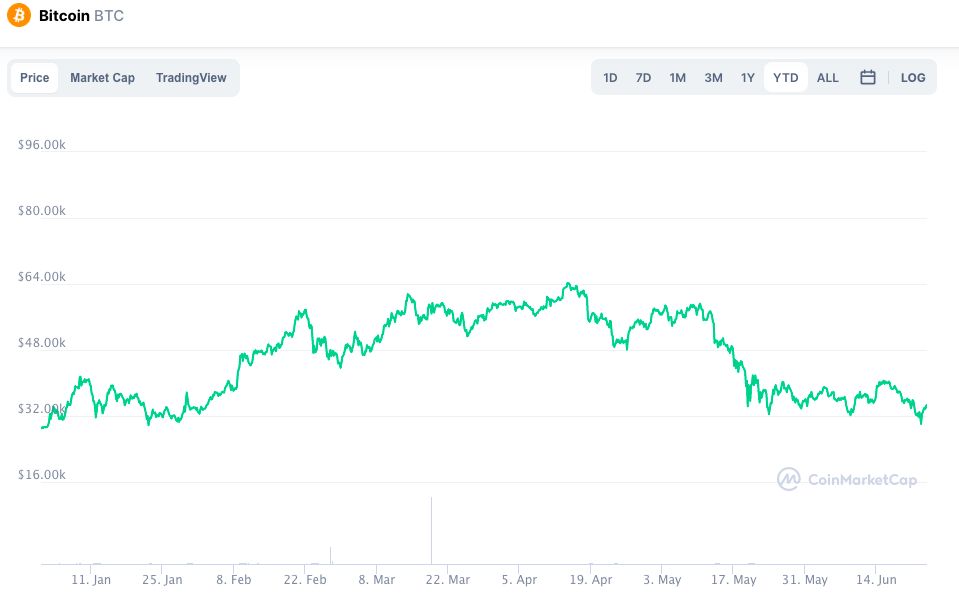Click the $64.00k axis label
The height and width of the screenshot is (607, 959).
point(42,277)
